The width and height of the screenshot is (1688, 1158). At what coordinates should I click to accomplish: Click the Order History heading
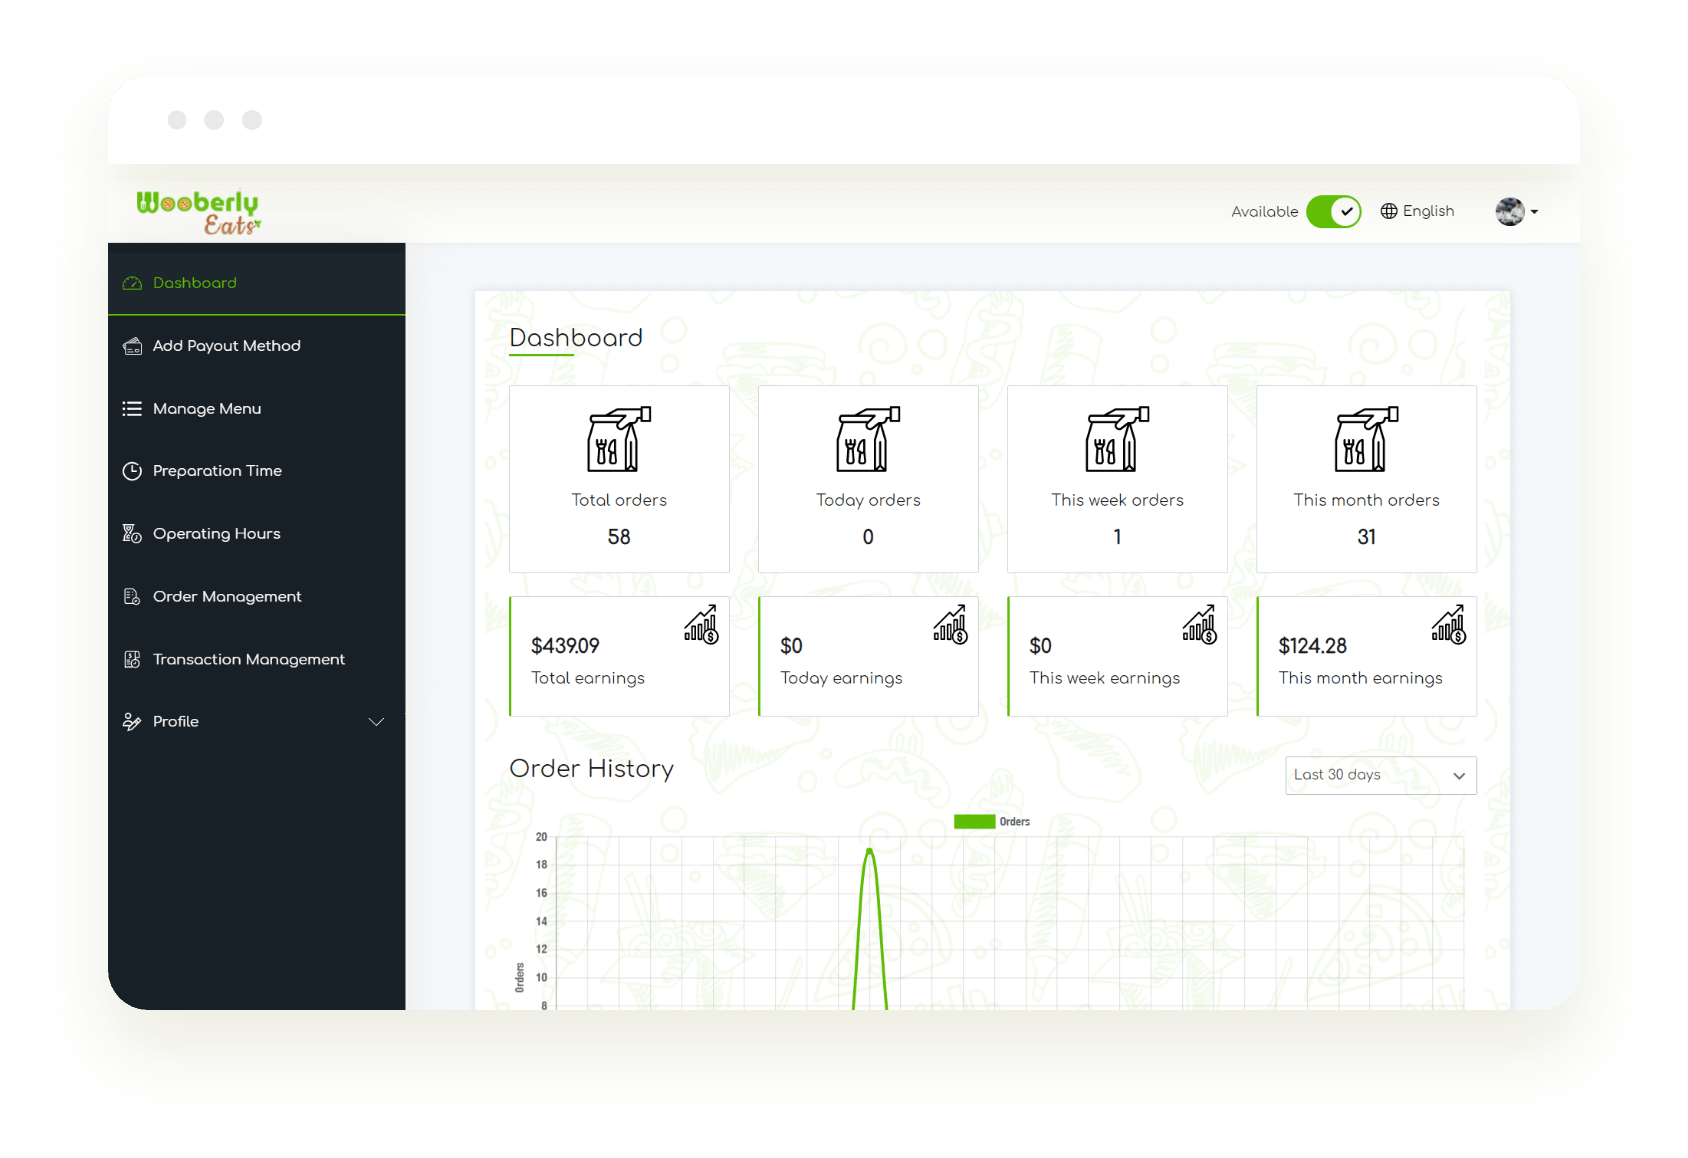coord(591,768)
